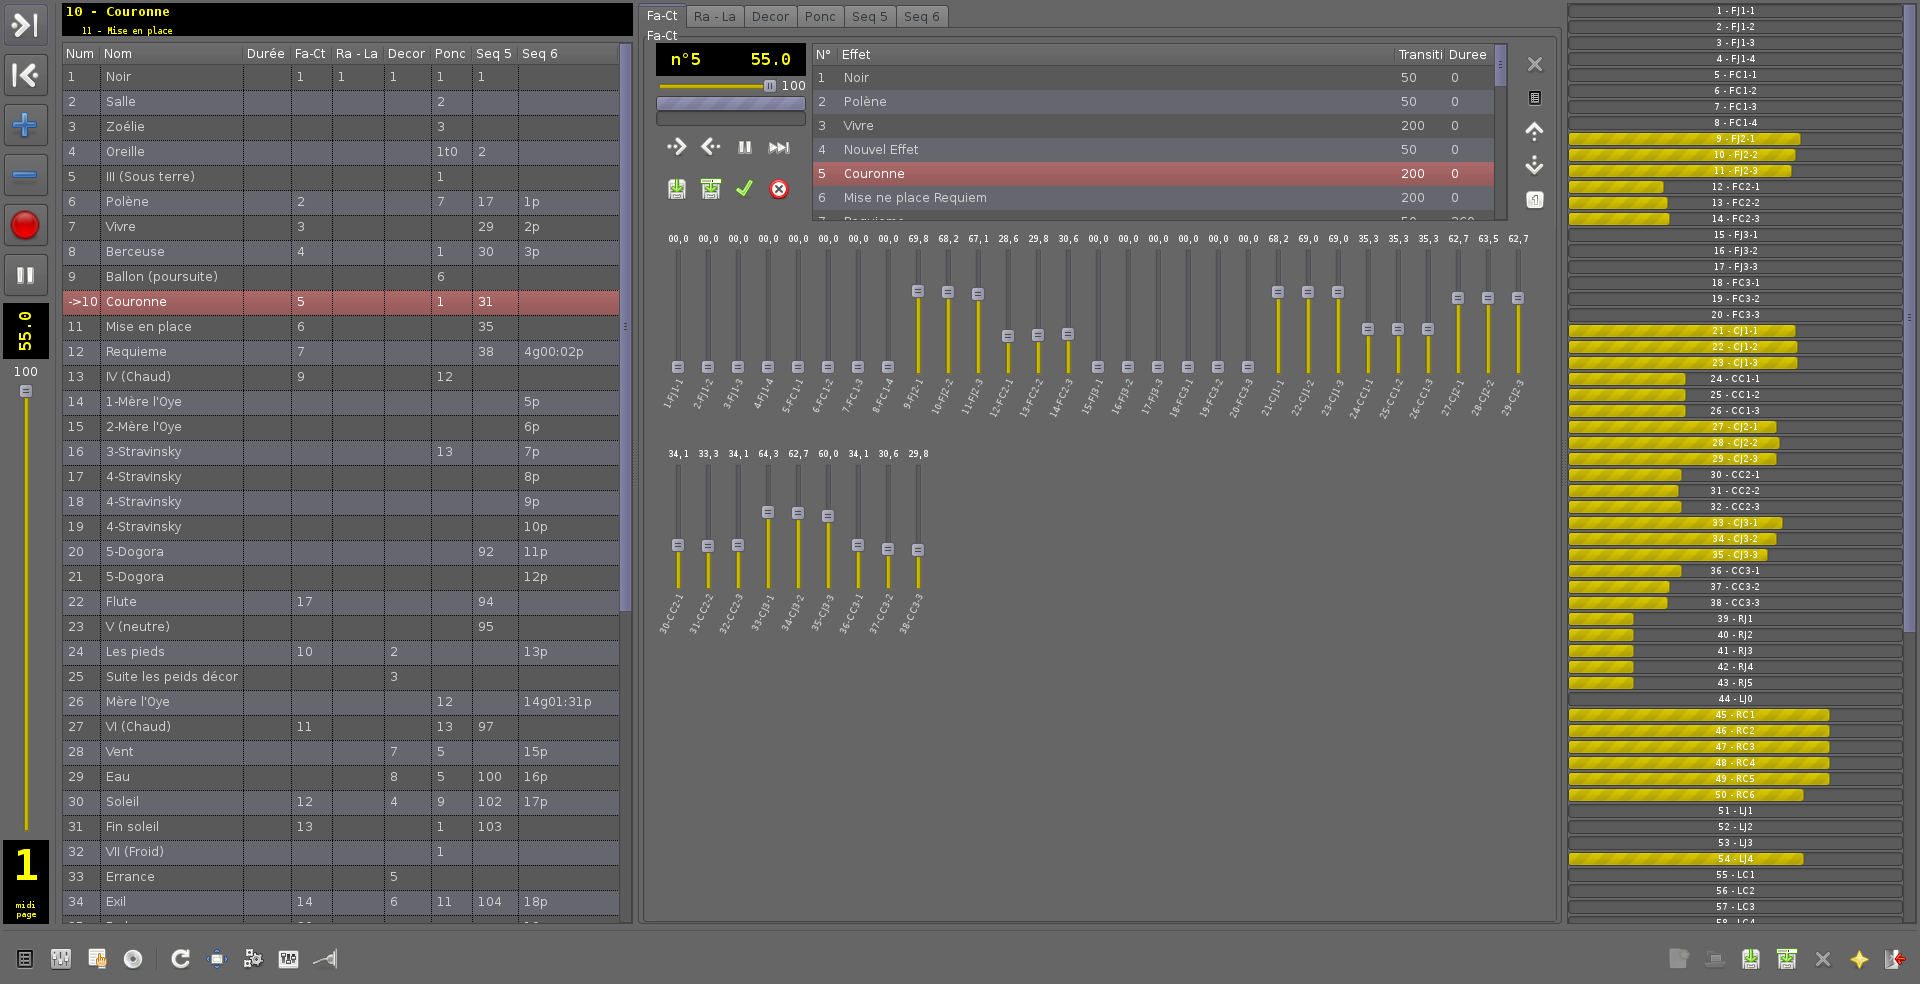
Task: Toggle the sequence pause button under n°5
Action: (x=745, y=147)
